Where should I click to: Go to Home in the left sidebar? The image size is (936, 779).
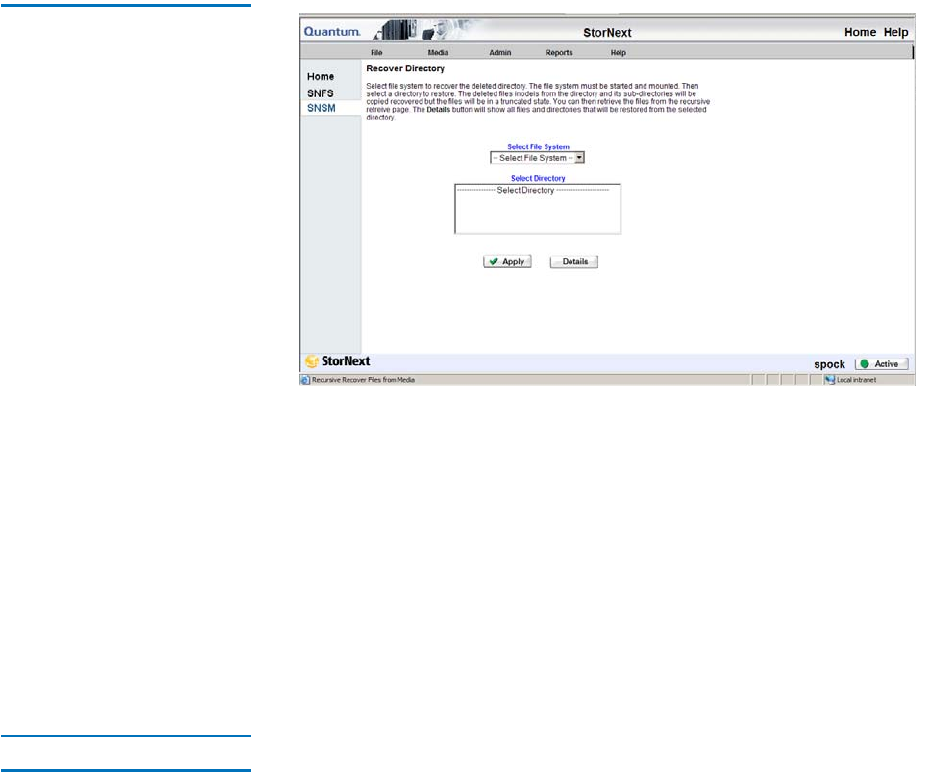321,76
